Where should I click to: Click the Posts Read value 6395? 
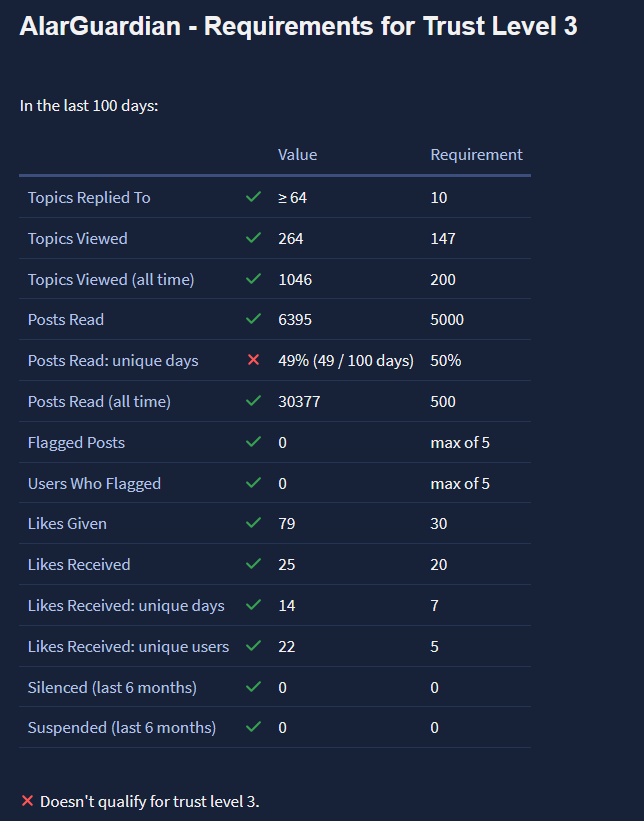coord(295,320)
